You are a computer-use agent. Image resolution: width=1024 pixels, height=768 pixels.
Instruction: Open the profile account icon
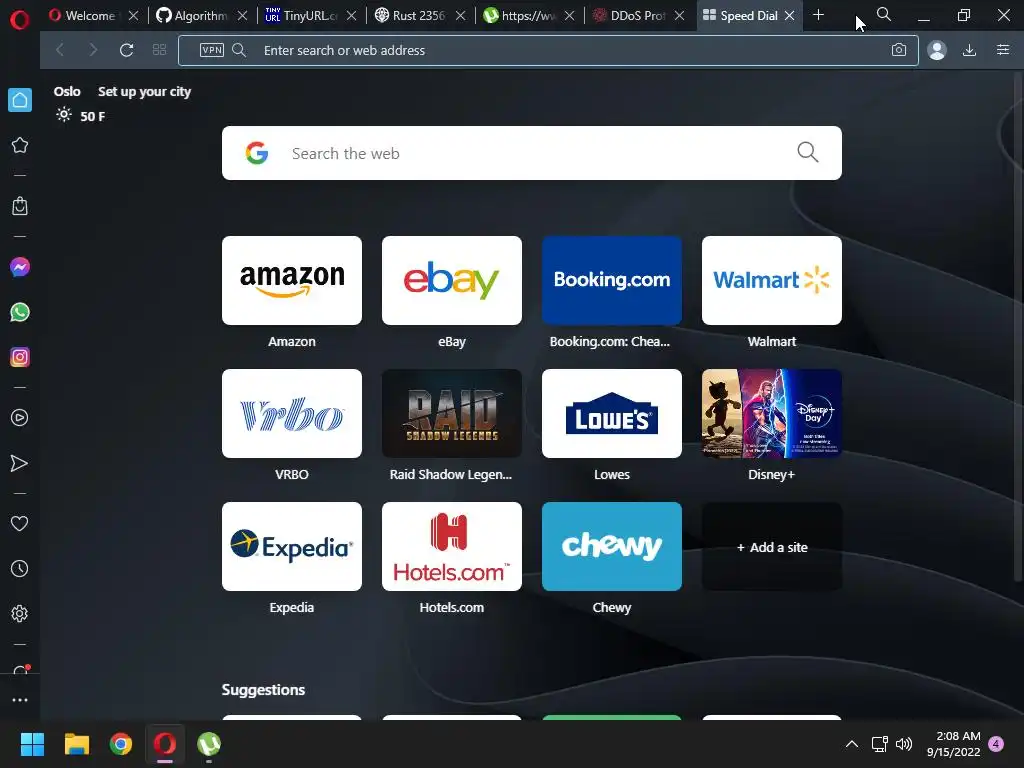[x=936, y=50]
